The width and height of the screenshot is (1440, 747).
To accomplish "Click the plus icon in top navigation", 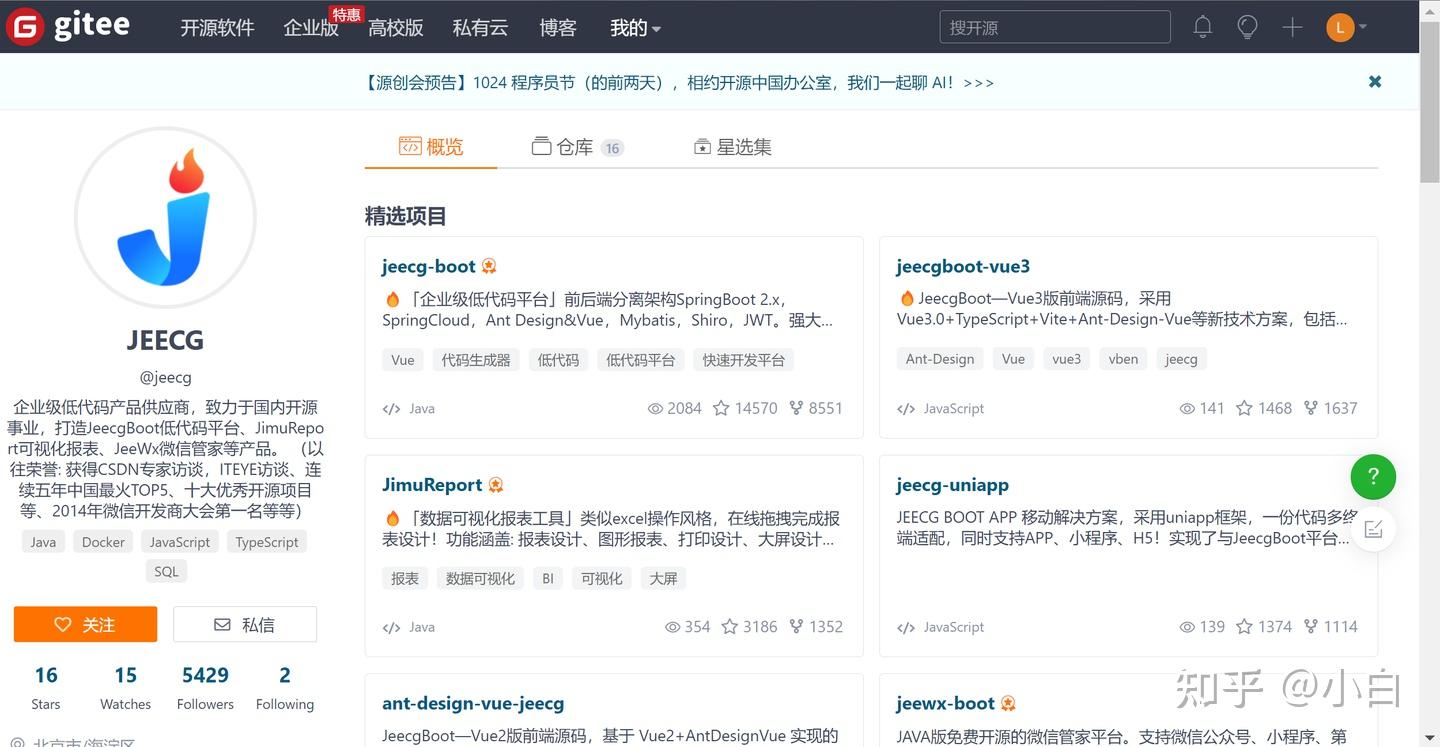I will pyautogui.click(x=1292, y=27).
